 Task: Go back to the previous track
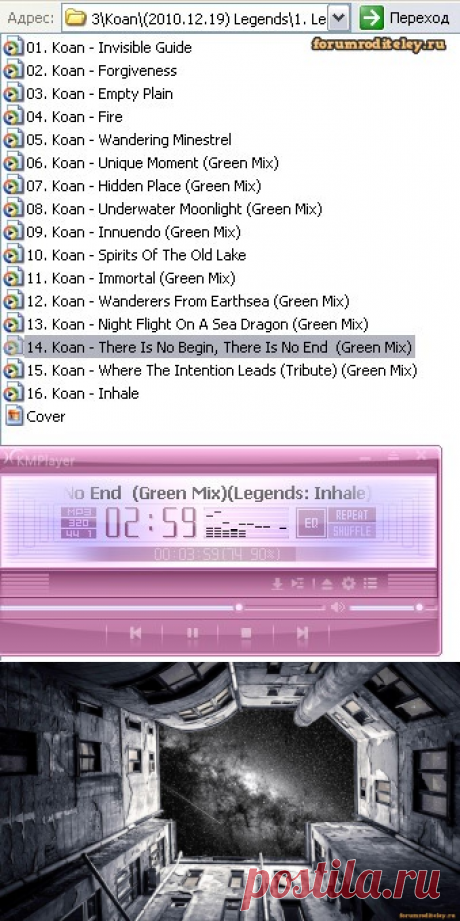pyautogui.click(x=136, y=633)
